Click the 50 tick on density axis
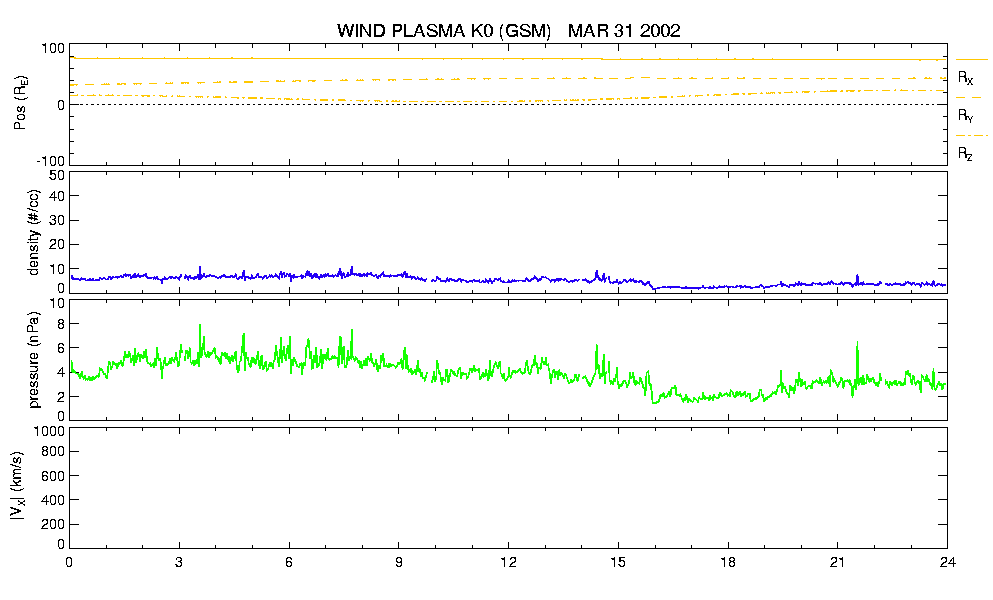The width and height of the screenshot is (993, 600). (57, 175)
